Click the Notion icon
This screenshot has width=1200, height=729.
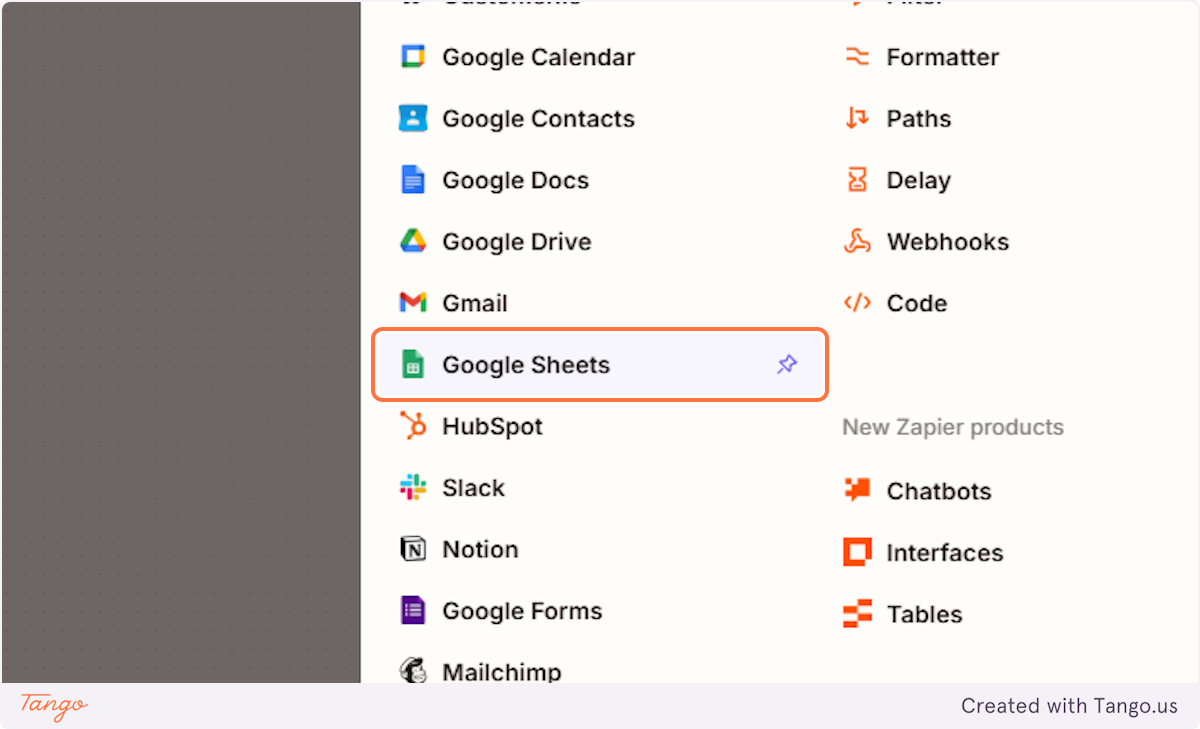(x=413, y=549)
